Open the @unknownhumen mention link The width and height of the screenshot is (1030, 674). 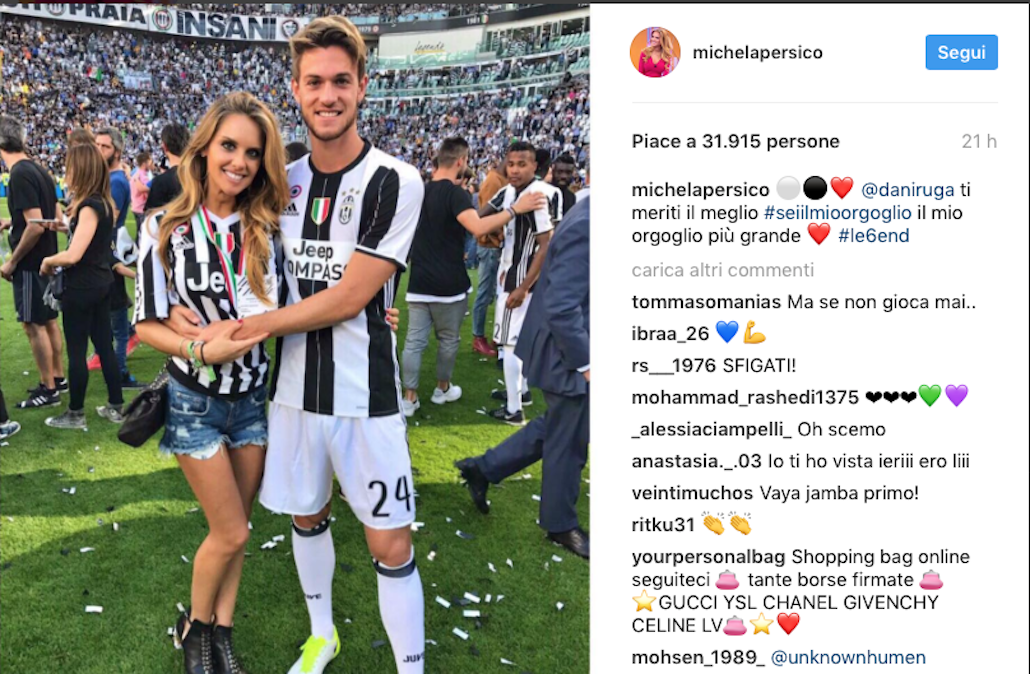848,657
